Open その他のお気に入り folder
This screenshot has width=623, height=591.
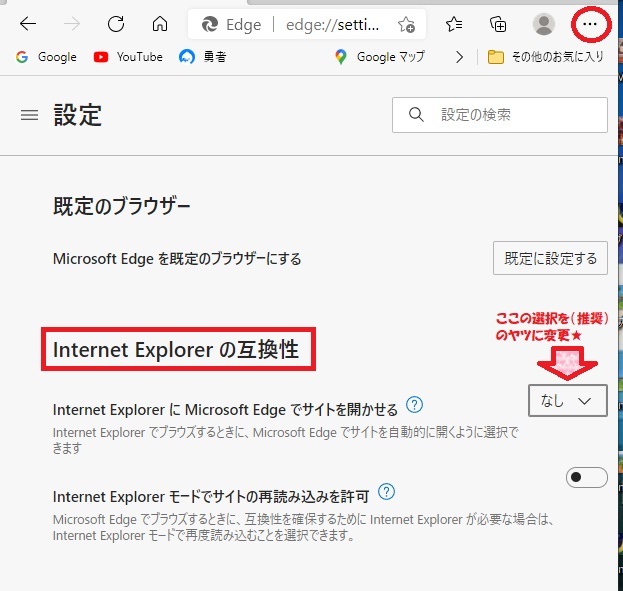(546, 57)
